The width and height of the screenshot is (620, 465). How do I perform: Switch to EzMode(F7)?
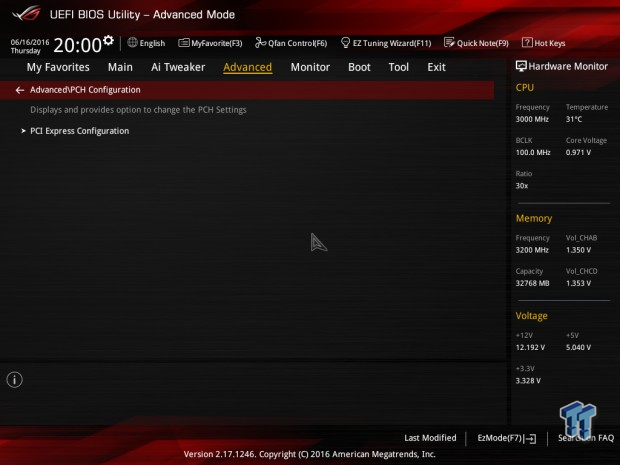pos(500,438)
